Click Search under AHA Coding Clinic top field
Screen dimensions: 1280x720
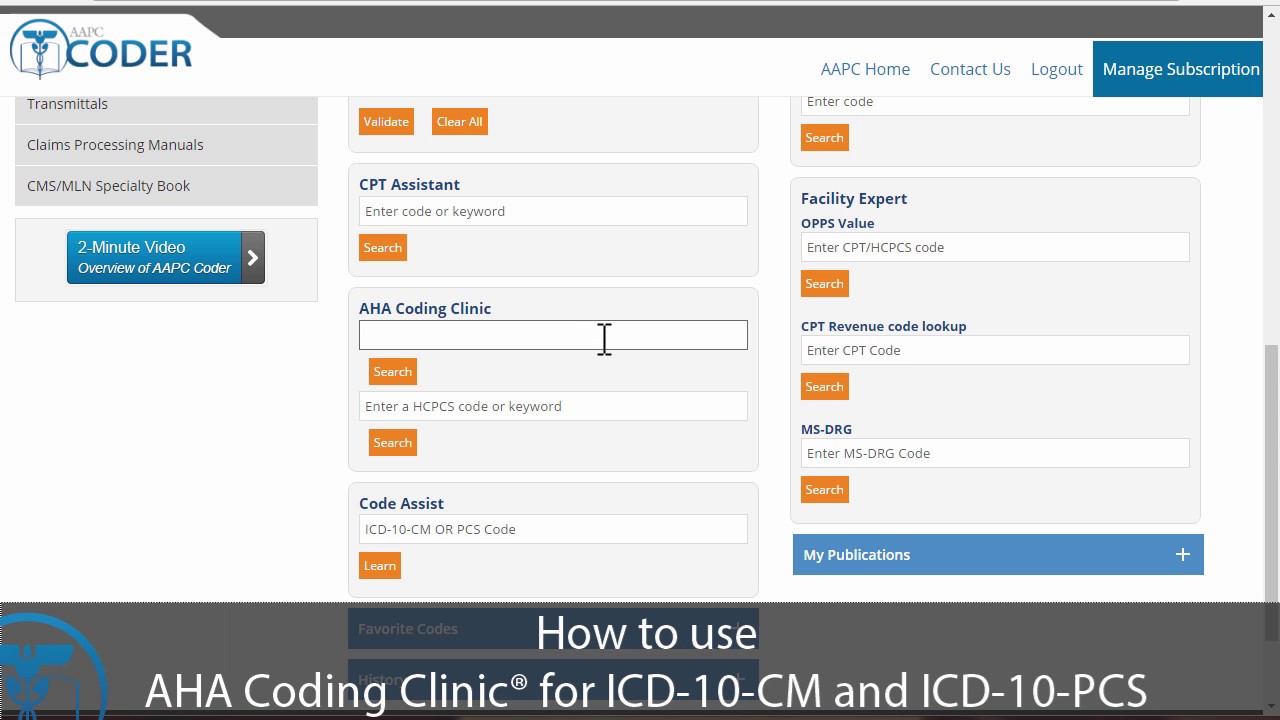tap(393, 372)
